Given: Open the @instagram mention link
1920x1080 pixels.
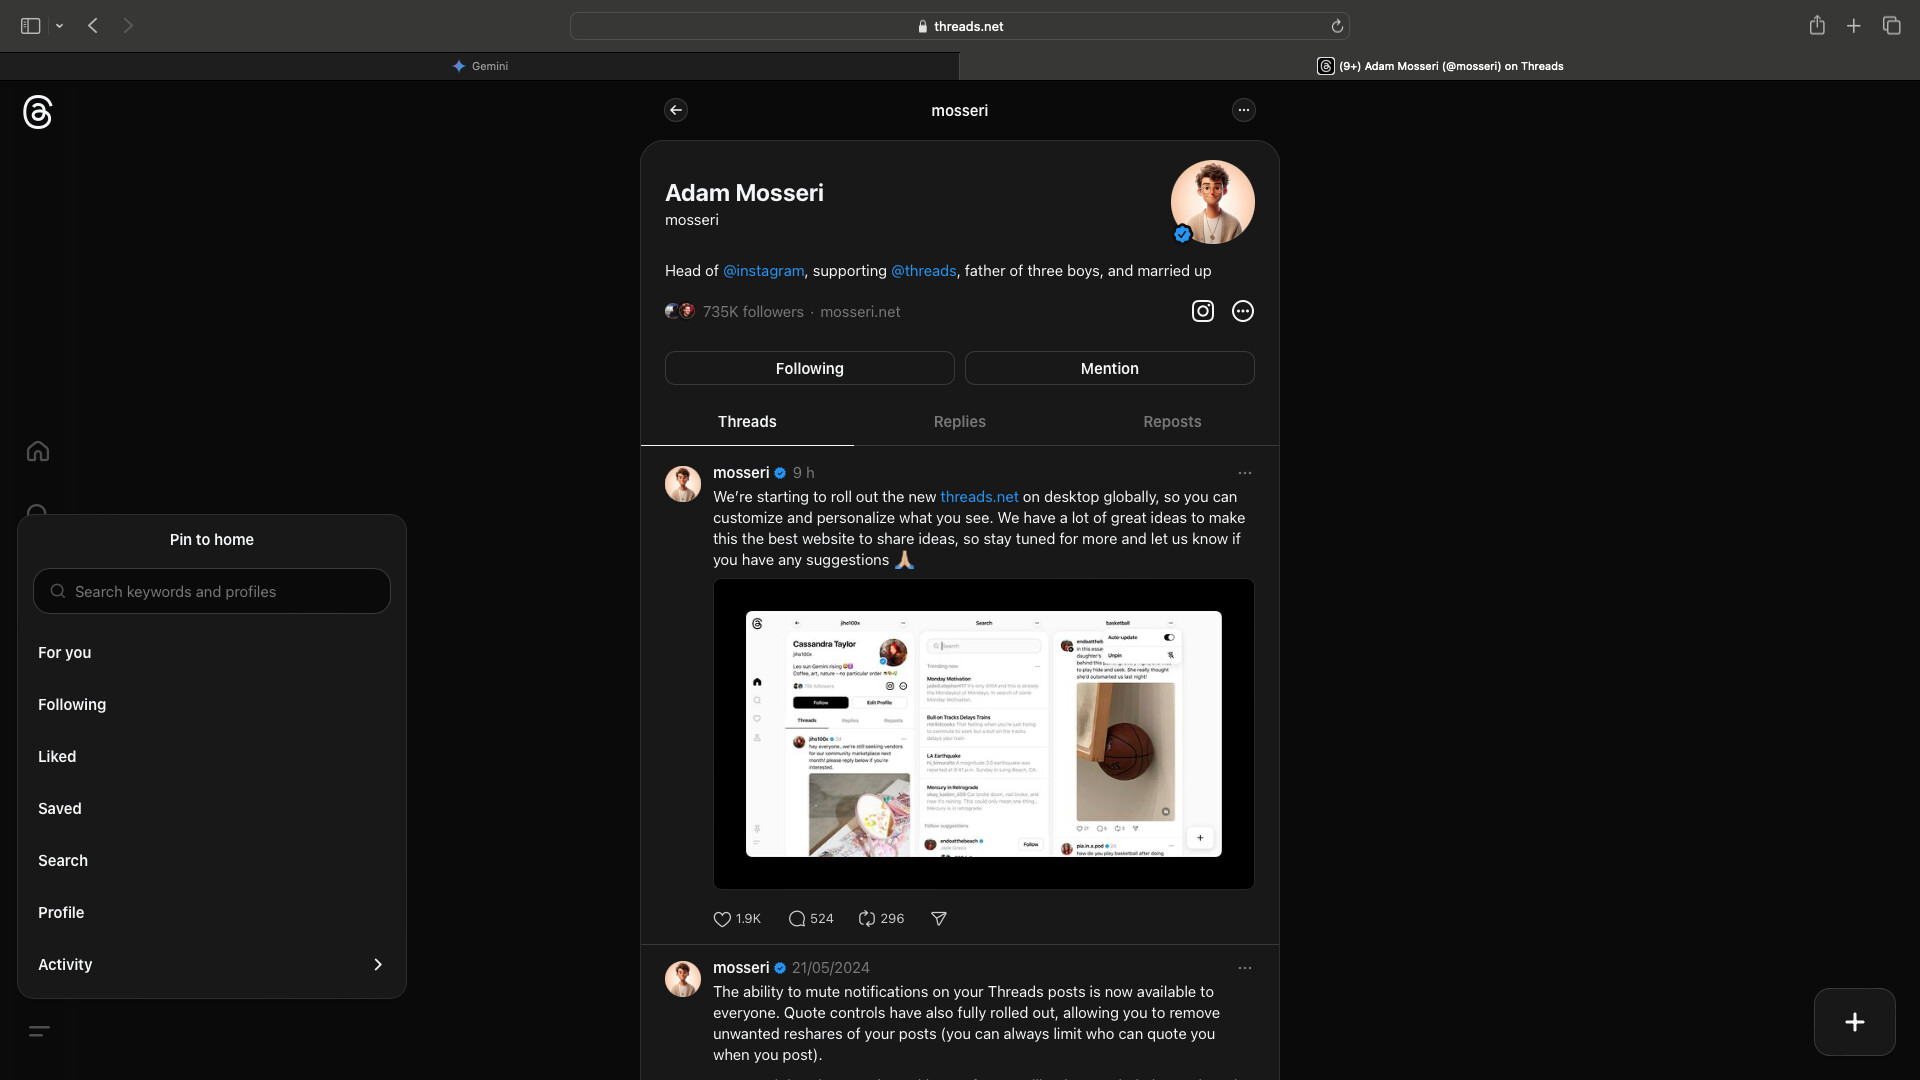Looking at the screenshot, I should click(763, 271).
